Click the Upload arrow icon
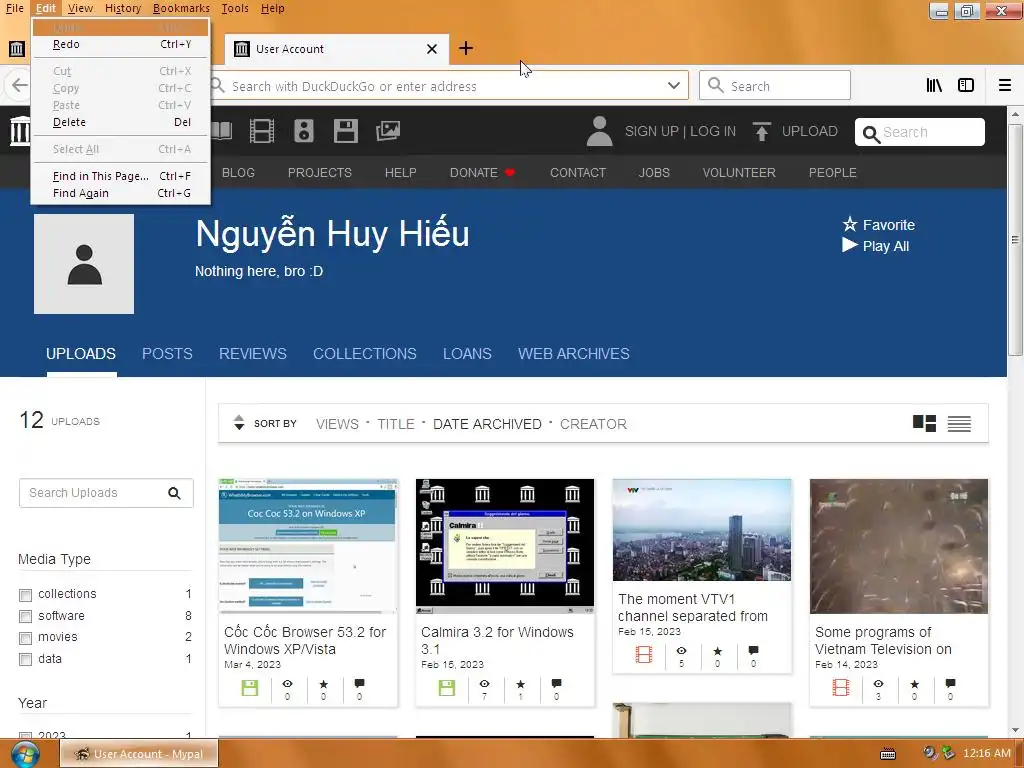 761,131
